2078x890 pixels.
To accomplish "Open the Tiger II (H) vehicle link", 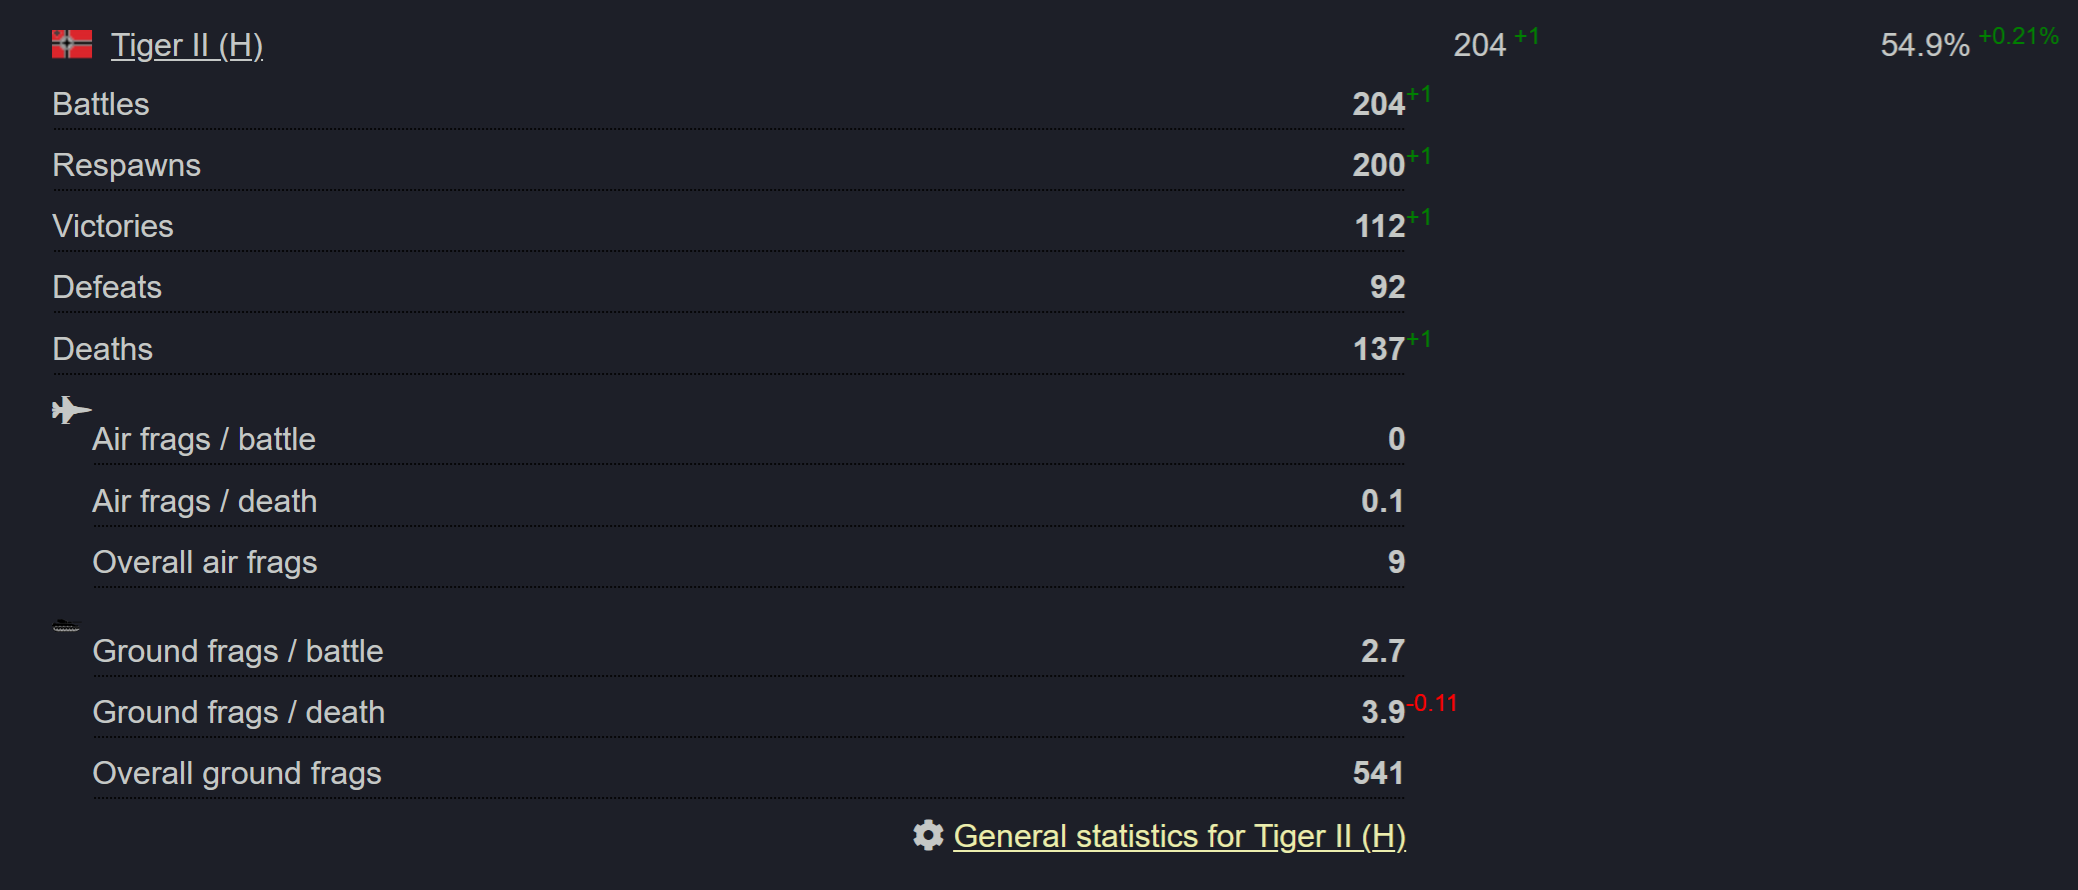I will (187, 45).
